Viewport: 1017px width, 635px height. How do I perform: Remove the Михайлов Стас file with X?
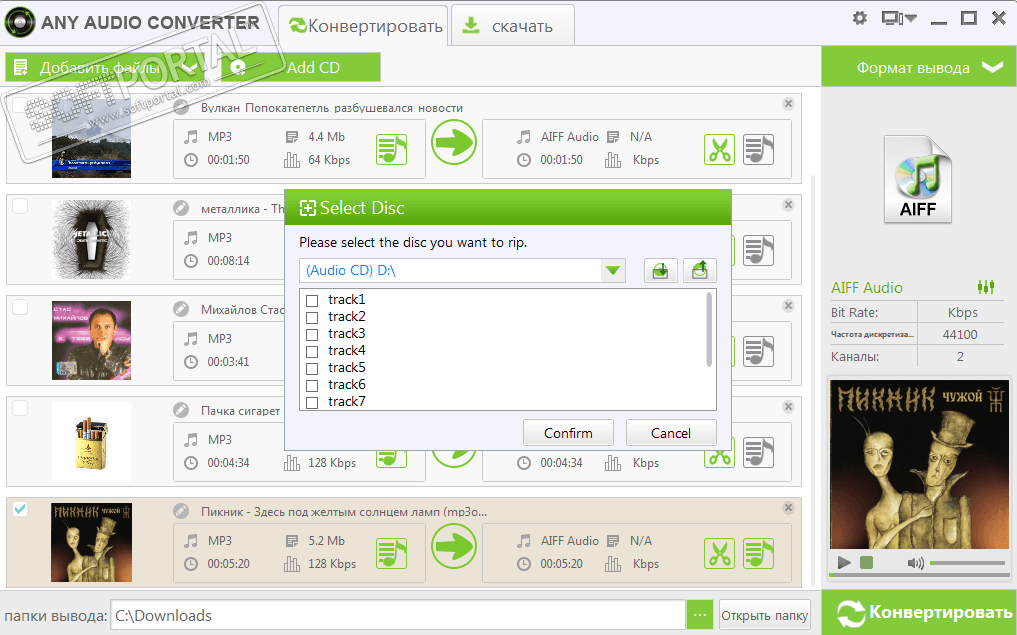point(788,306)
